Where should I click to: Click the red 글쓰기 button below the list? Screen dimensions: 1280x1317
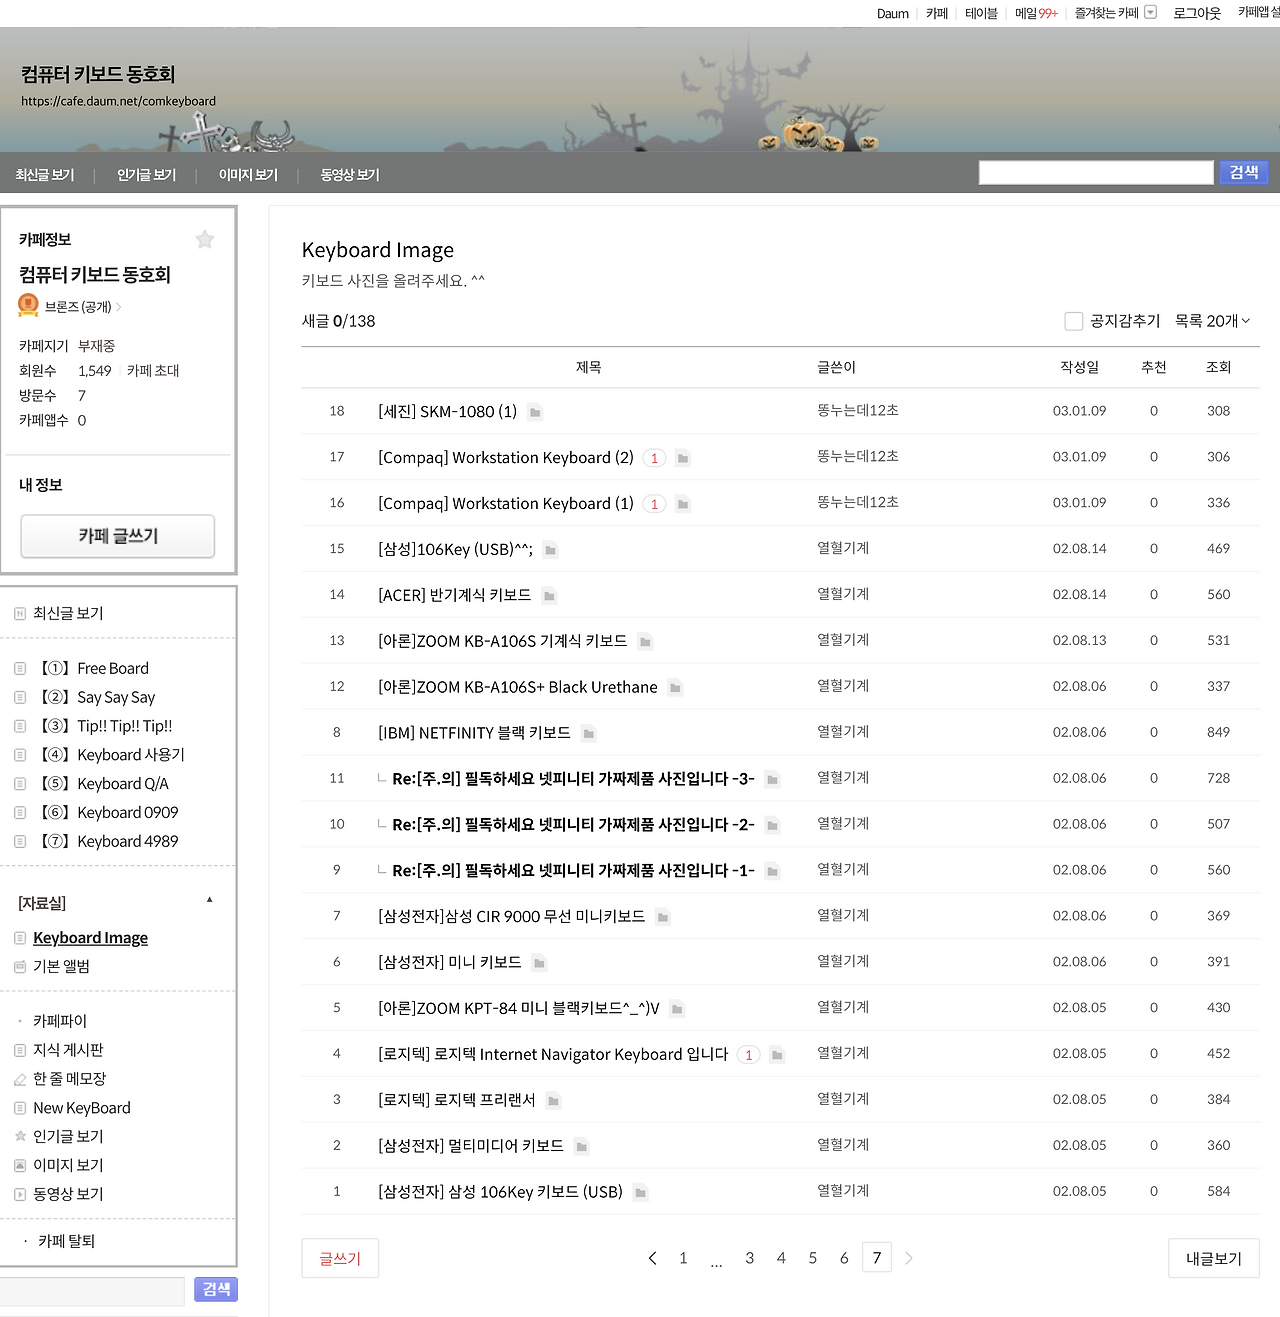tap(340, 1258)
